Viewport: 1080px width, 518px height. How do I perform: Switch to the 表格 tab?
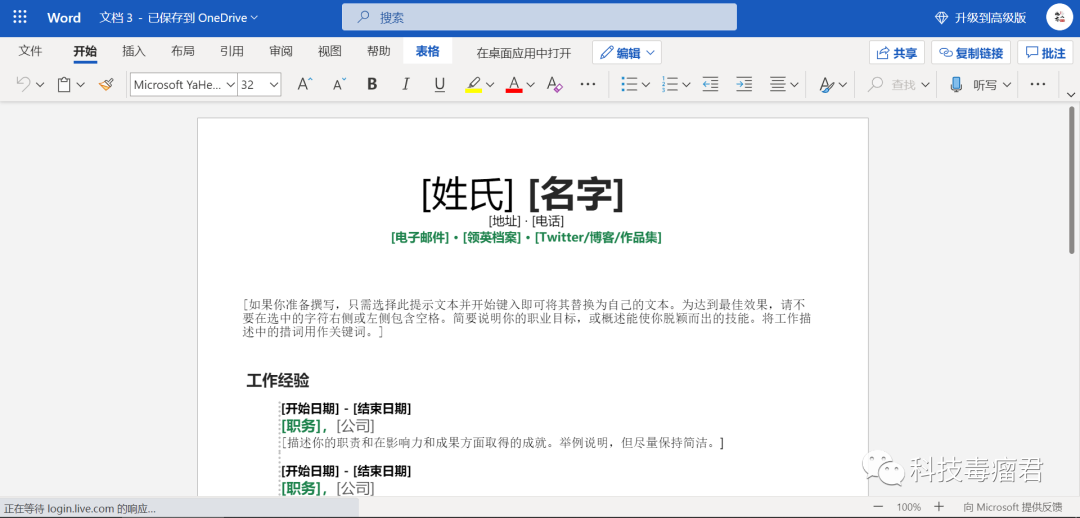coord(428,51)
